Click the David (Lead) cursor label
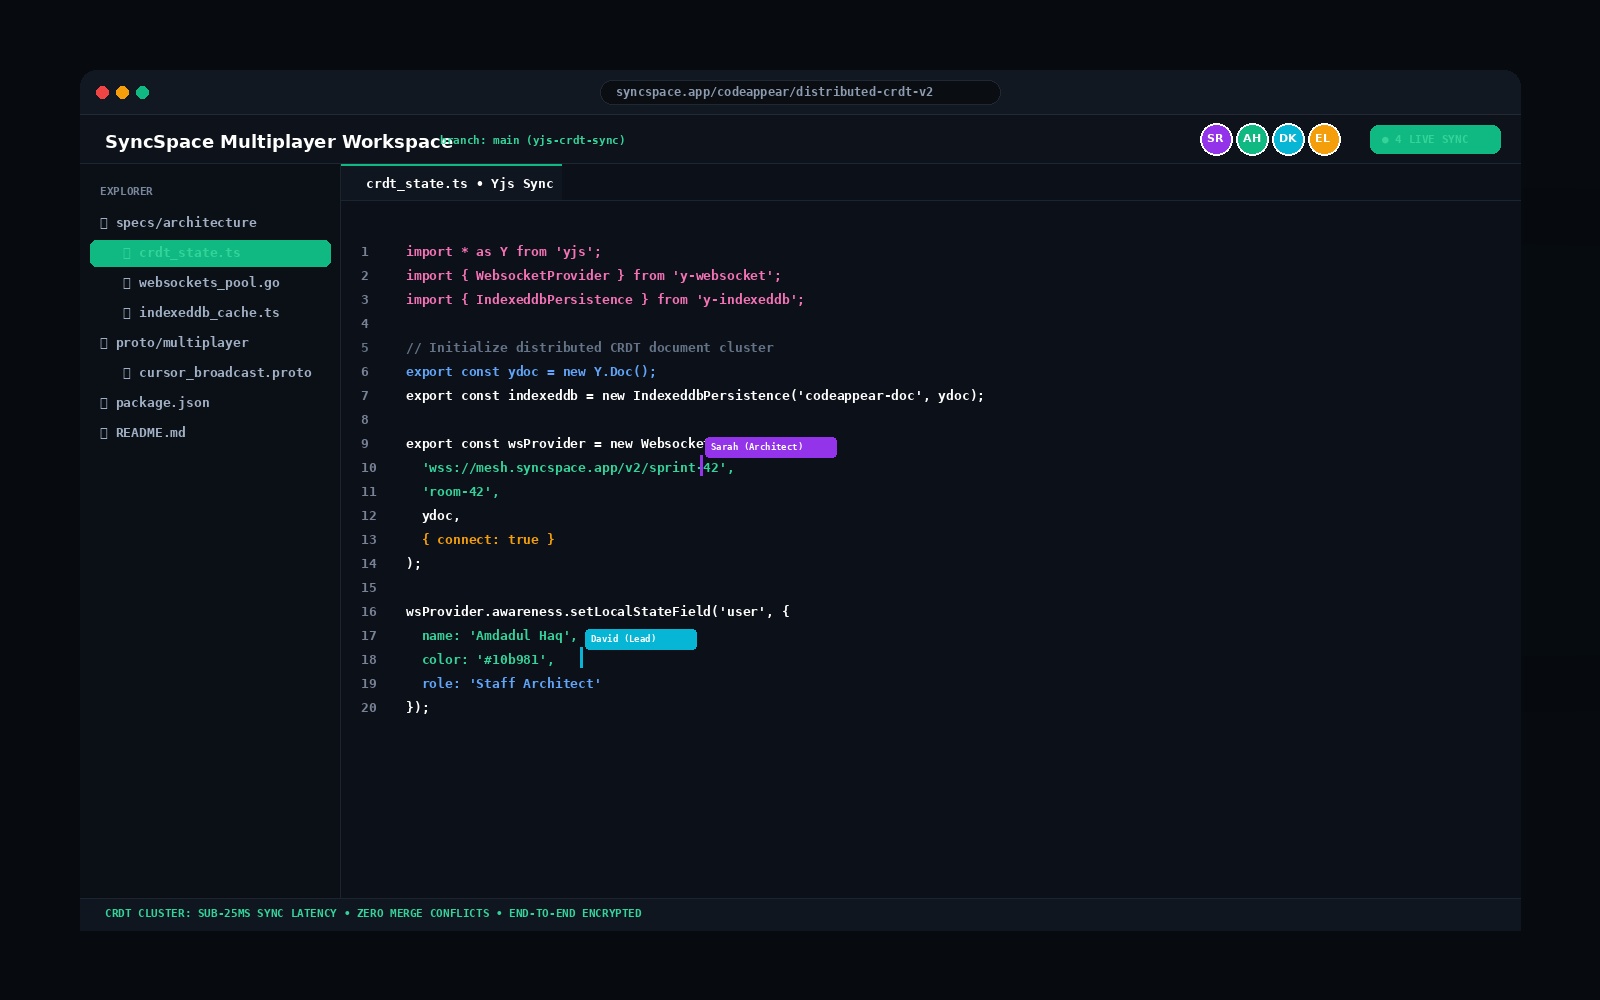 click(640, 639)
